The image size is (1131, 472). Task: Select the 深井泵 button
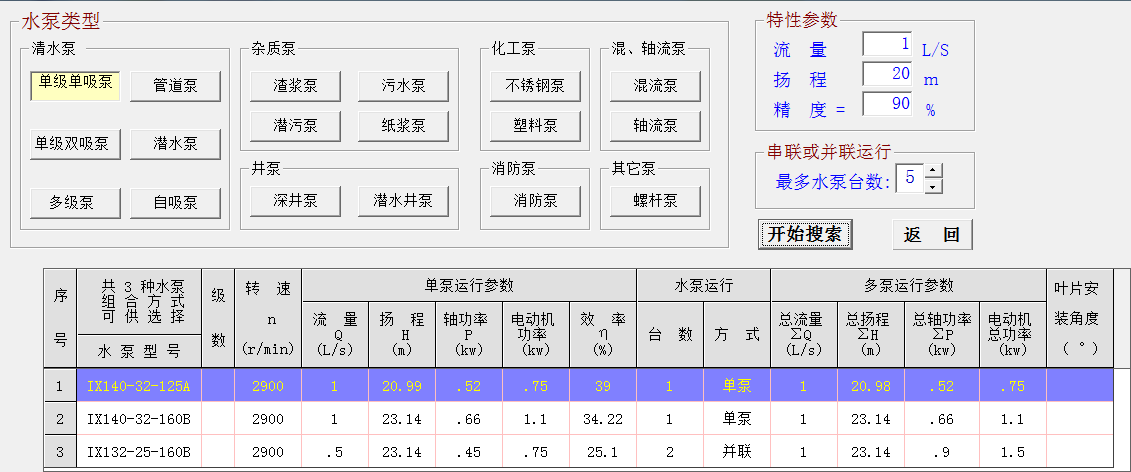(x=296, y=201)
